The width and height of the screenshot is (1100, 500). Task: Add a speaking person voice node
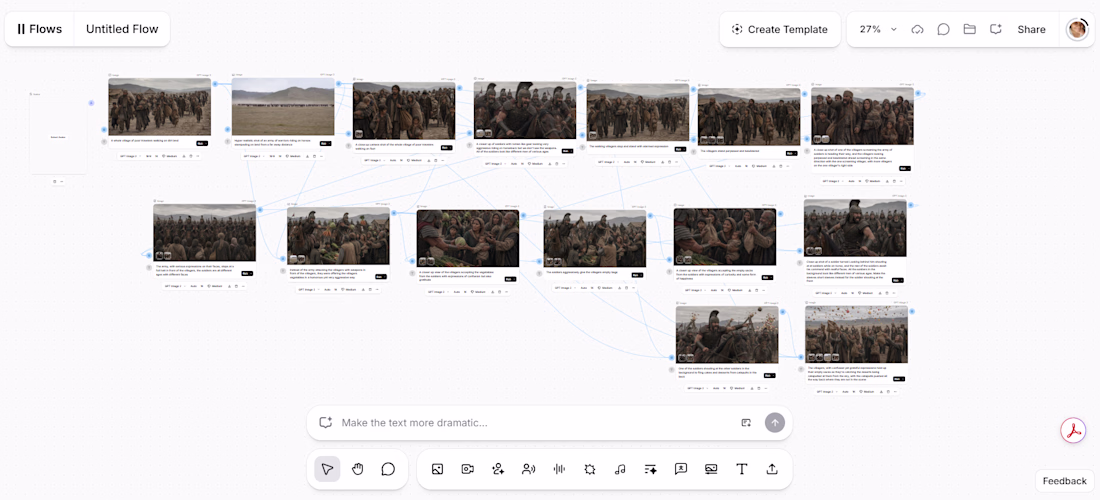pyautogui.click(x=528, y=469)
